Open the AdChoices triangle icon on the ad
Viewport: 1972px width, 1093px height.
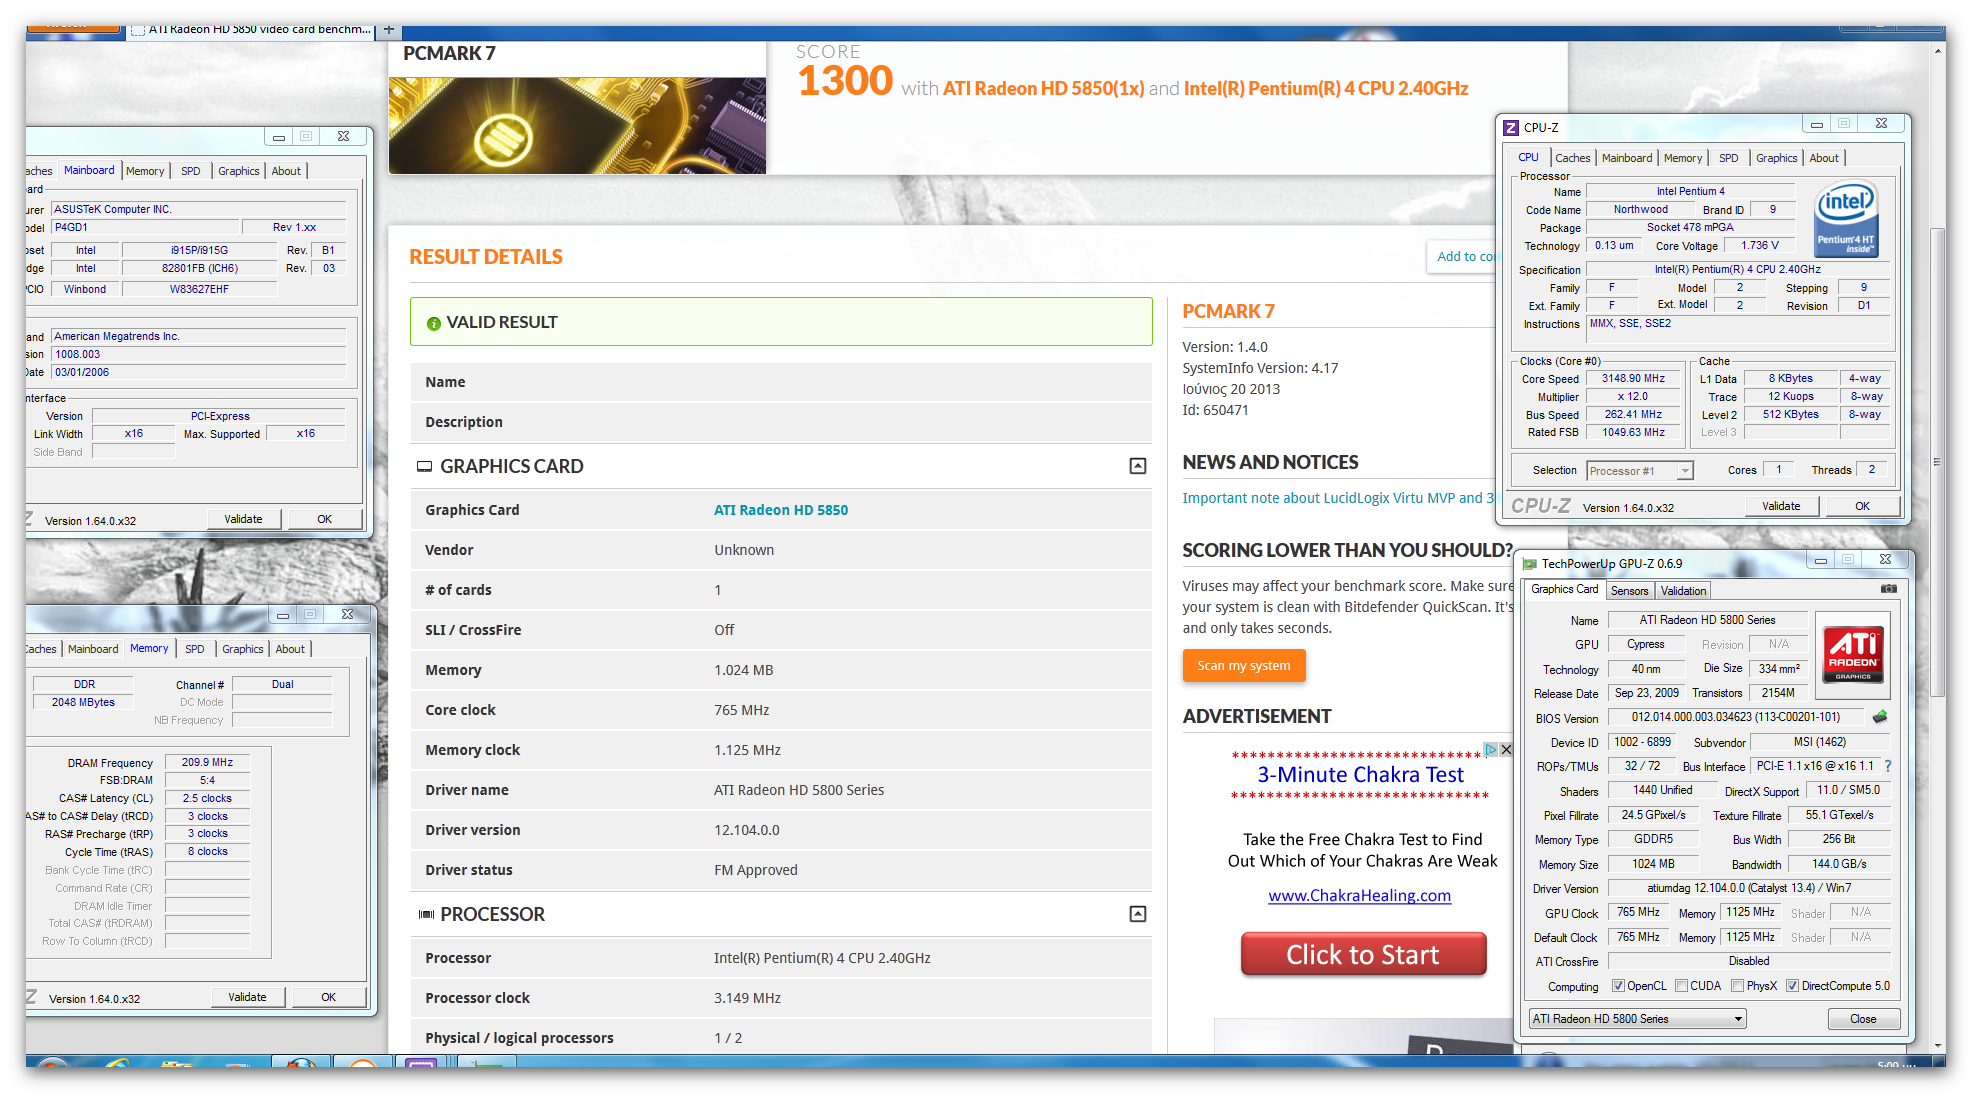(x=1490, y=749)
